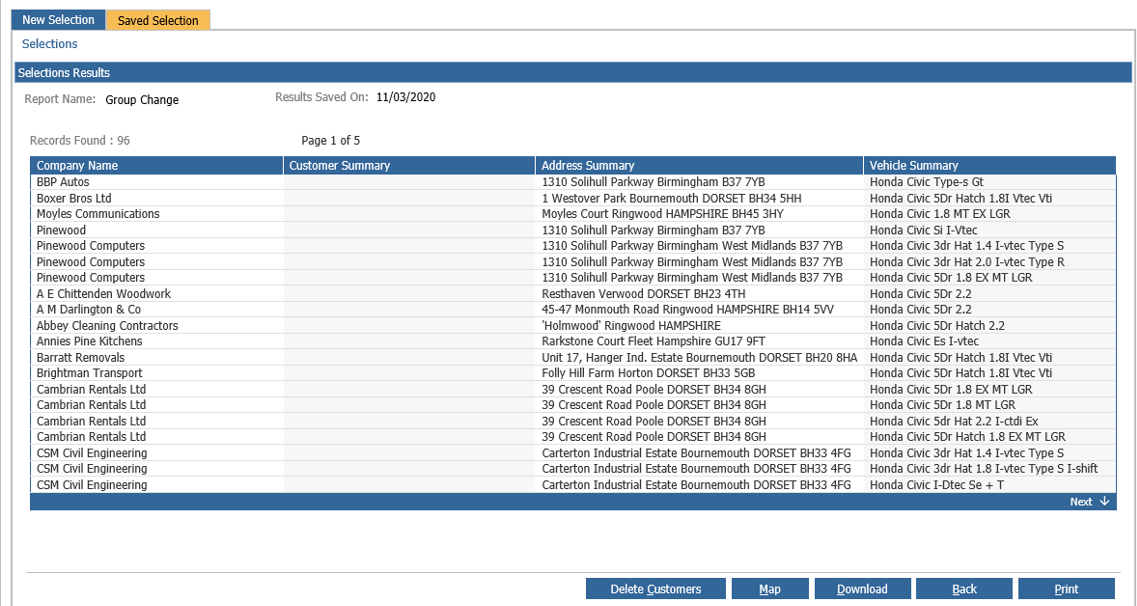Select the Moyles Communications row
The height and width of the screenshot is (606, 1137).
pyautogui.click(x=573, y=214)
